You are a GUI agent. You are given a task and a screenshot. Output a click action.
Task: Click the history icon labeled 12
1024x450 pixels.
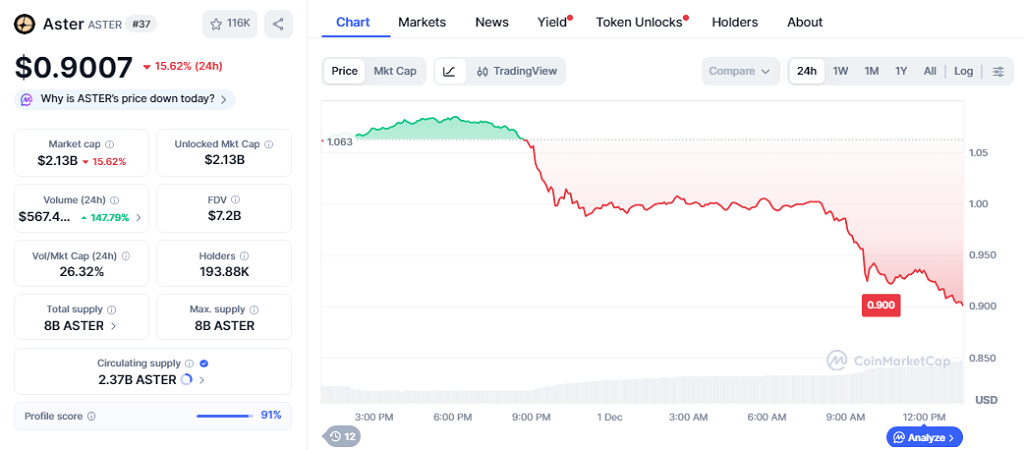[x=341, y=436]
